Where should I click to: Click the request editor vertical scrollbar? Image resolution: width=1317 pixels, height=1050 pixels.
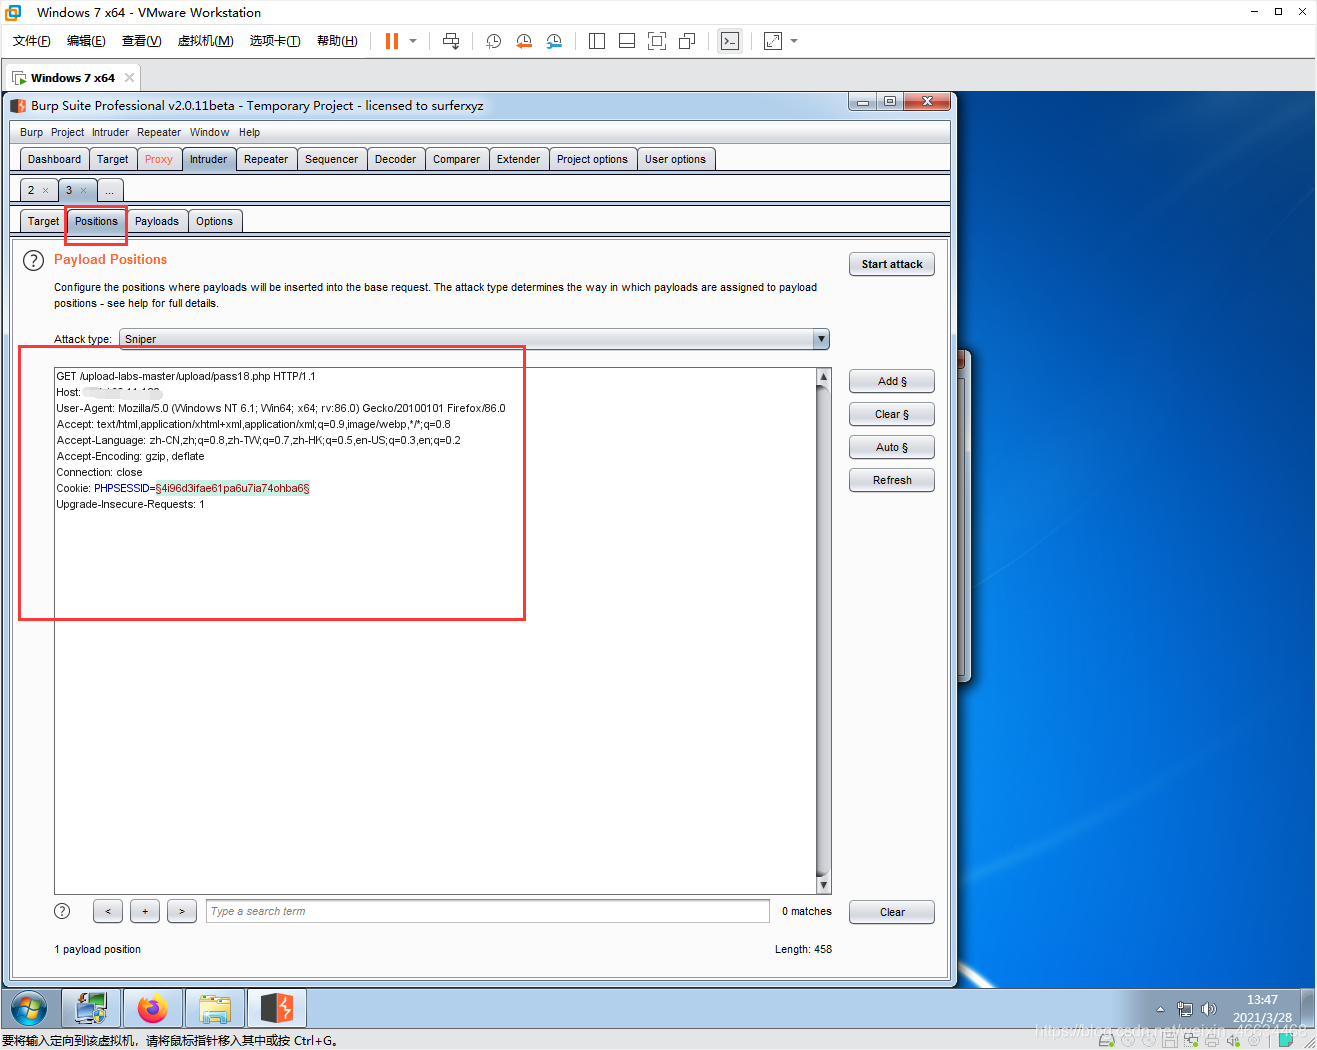(824, 631)
